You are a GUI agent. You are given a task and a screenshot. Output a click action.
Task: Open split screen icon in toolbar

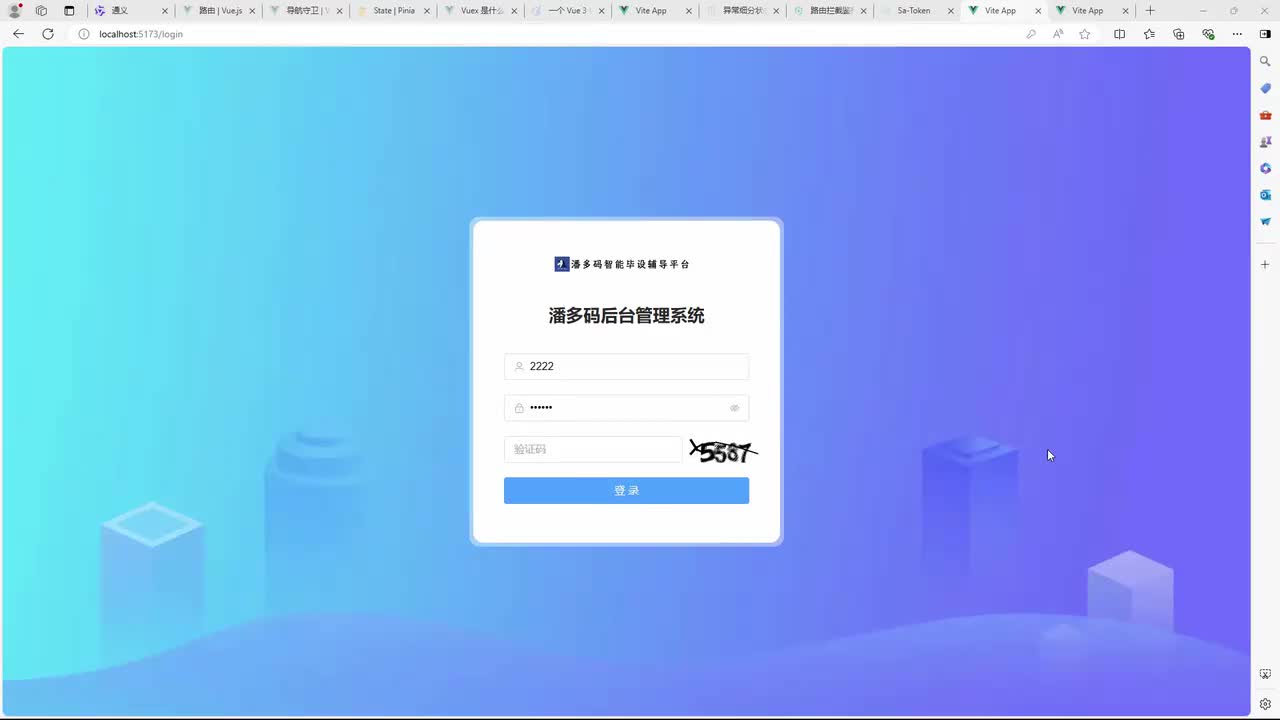pos(1119,34)
